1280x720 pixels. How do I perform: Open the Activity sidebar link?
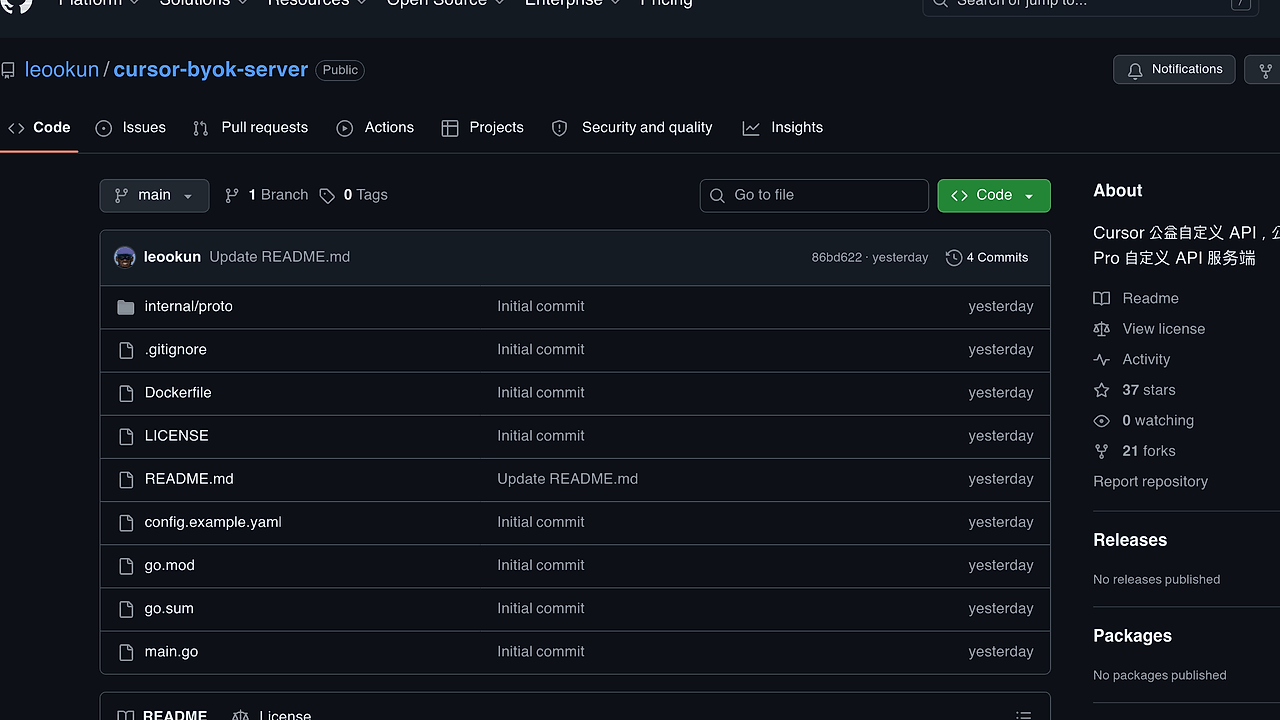click(x=1132, y=359)
